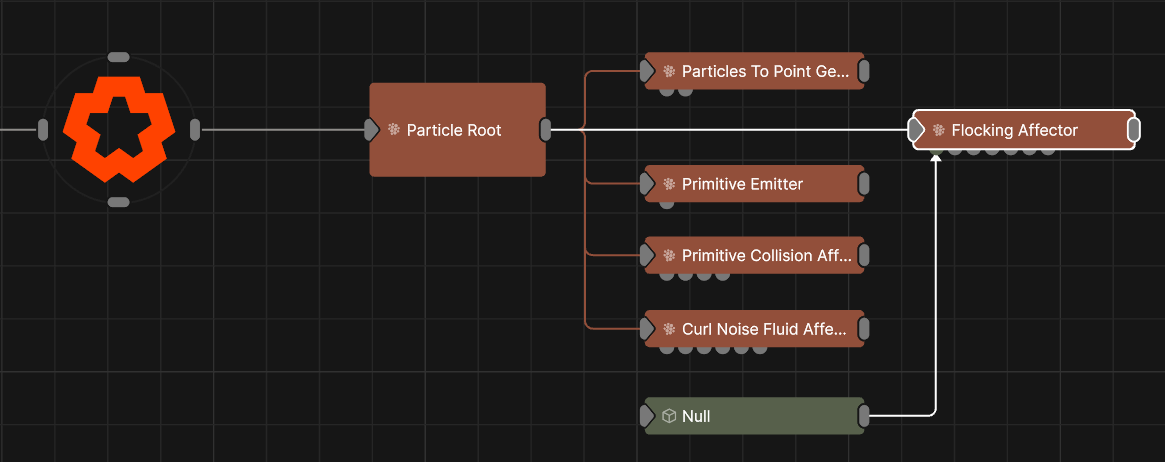This screenshot has width=1165, height=462.
Task: Click the particle icon on Flocking Affector node
Action: (938, 130)
